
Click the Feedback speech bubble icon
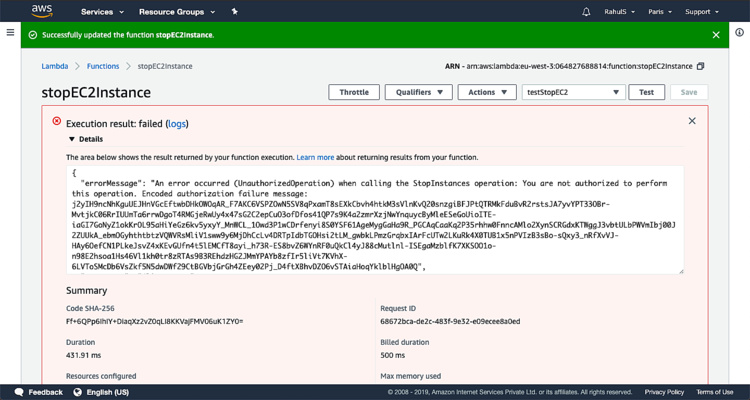(x=19, y=392)
